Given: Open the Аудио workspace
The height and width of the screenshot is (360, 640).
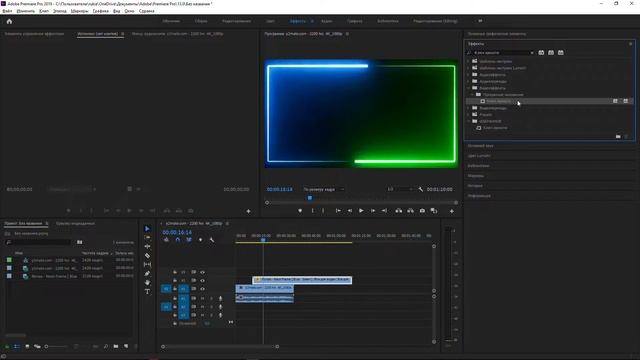Looking at the screenshot, I should point(327,21).
